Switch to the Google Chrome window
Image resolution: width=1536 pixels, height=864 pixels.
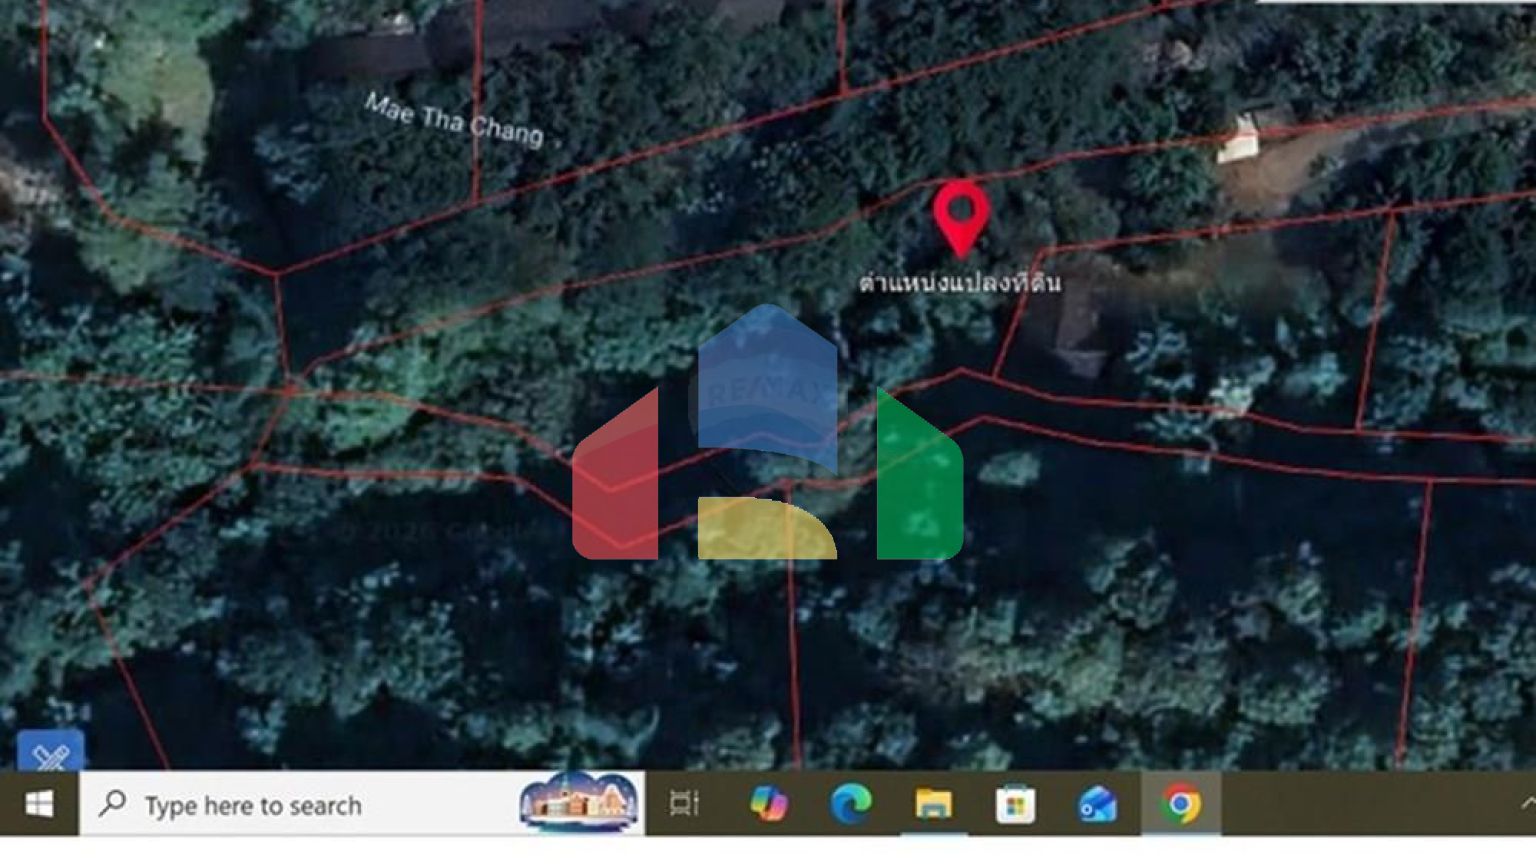pos(1180,804)
